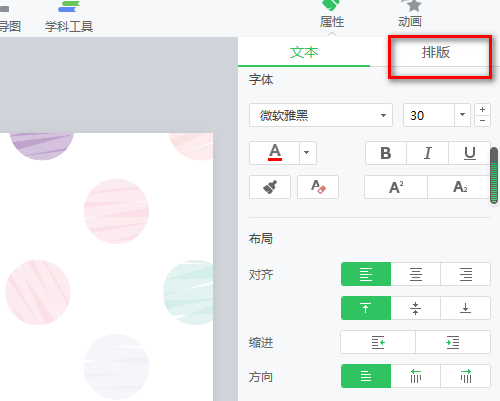
Task: Open the font color dropdown arrow
Action: [x=307, y=153]
